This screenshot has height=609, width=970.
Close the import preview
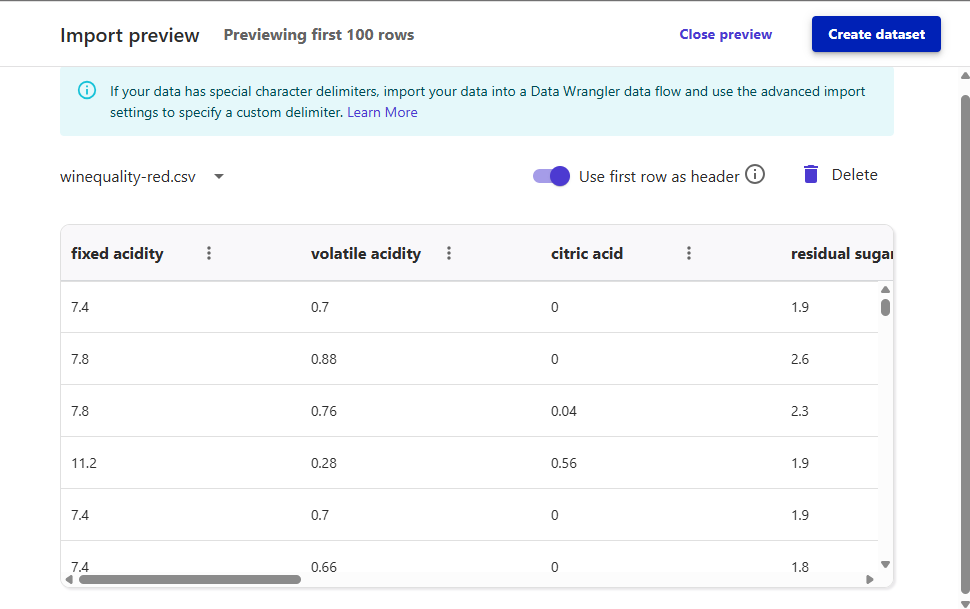[x=725, y=34]
